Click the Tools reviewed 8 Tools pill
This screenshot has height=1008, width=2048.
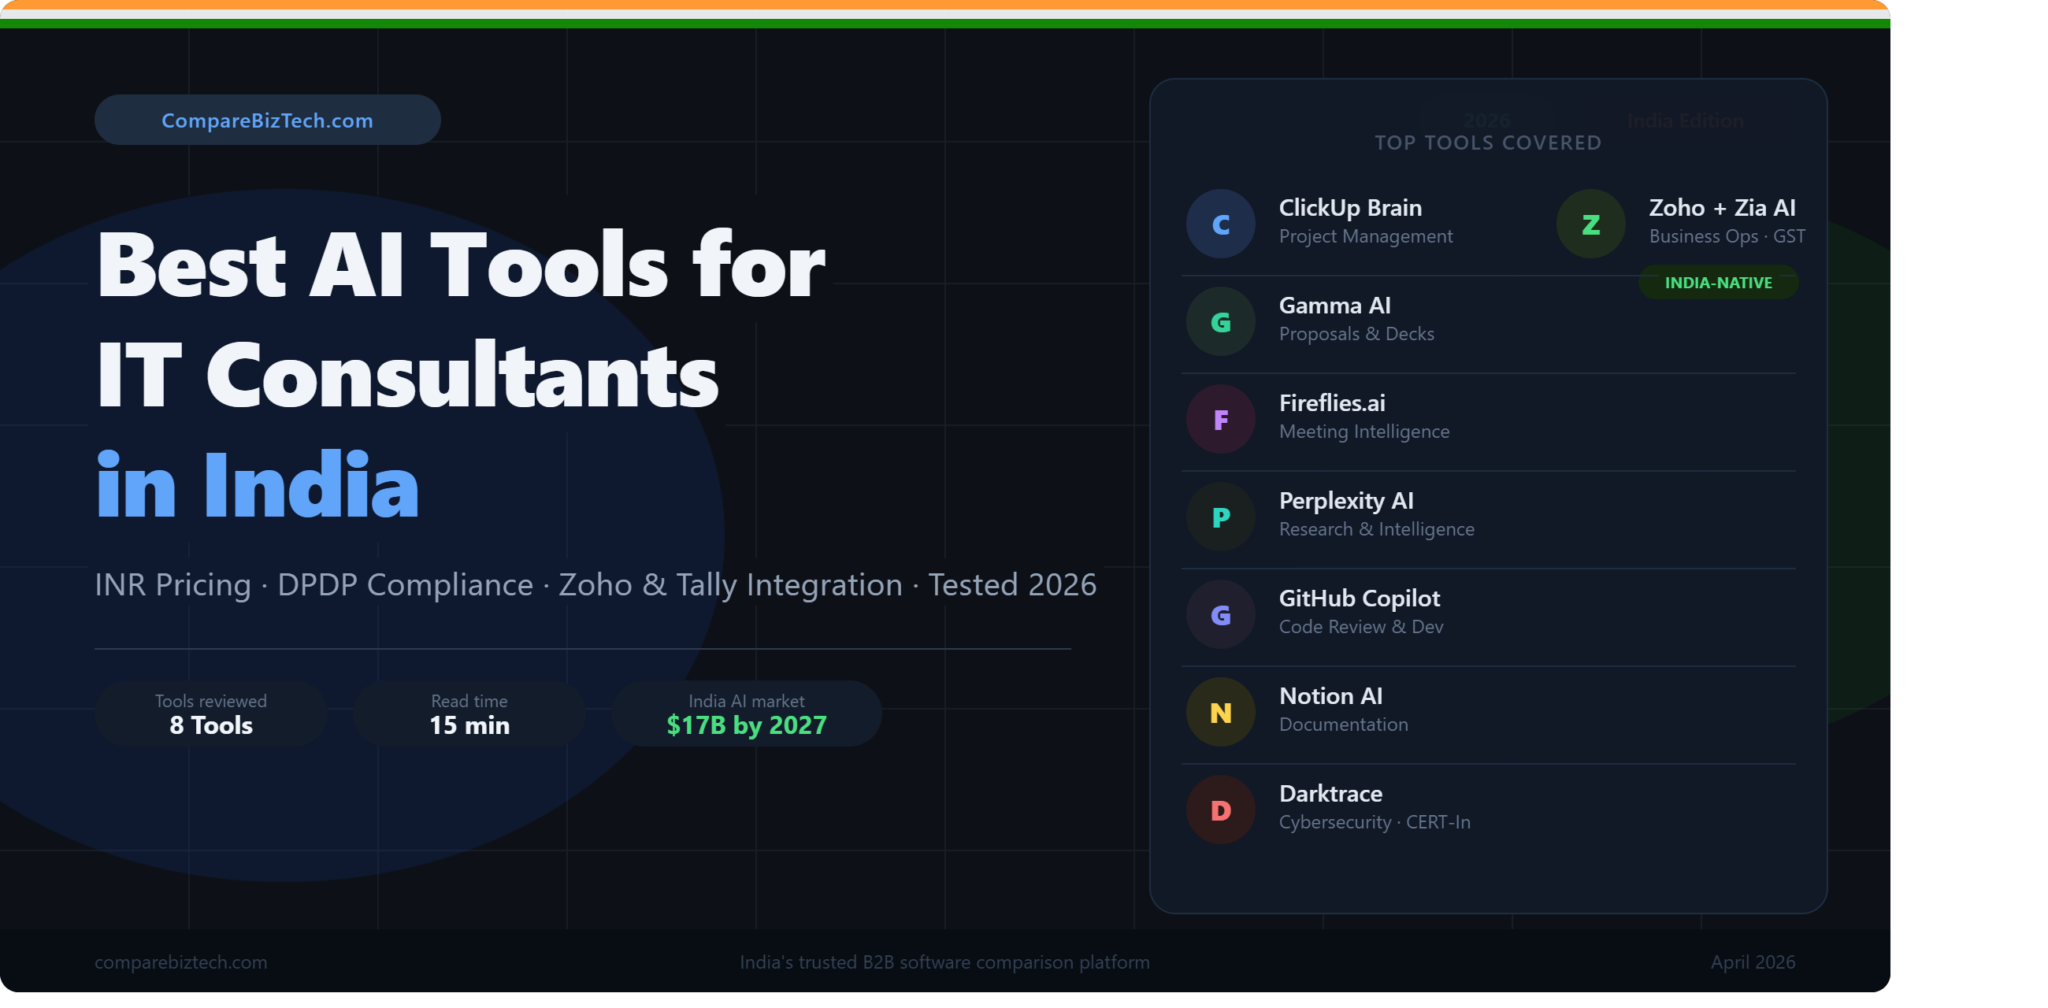click(211, 714)
